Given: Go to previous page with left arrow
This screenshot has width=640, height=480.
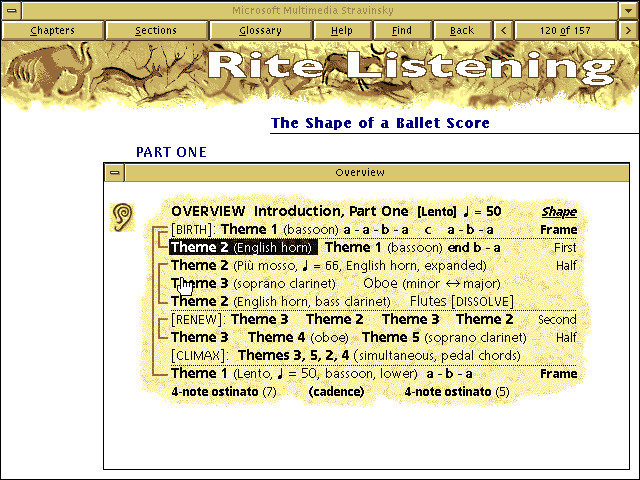Looking at the screenshot, I should tap(503, 31).
